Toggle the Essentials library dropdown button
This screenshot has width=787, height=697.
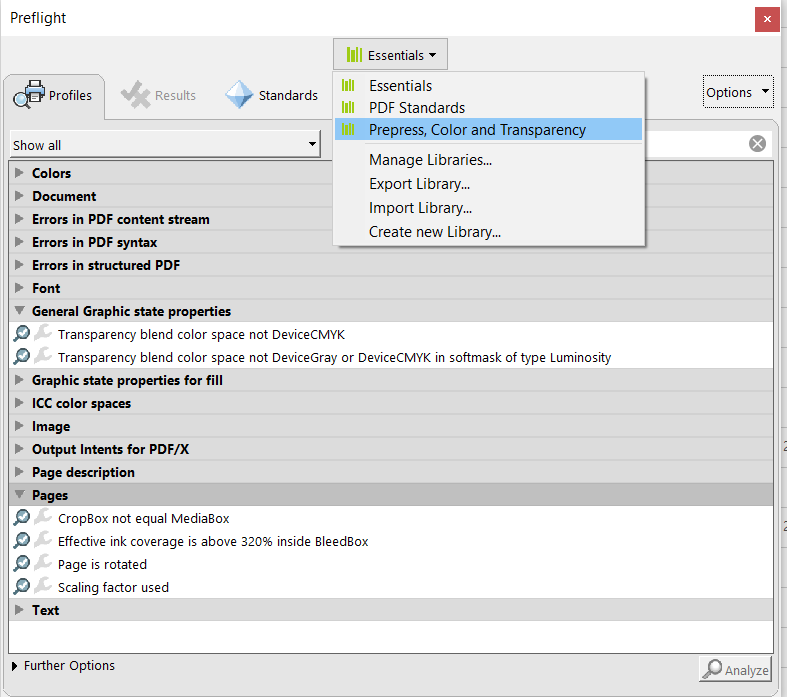click(x=390, y=55)
